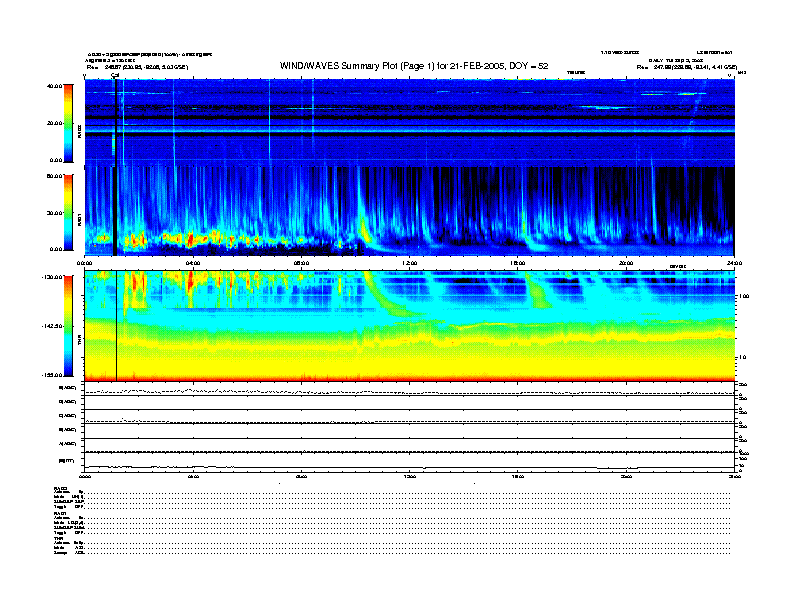This screenshot has height=612, width=792.
Task: Click the 'Cal' marker above RAD2 panel
Action: 115,75
